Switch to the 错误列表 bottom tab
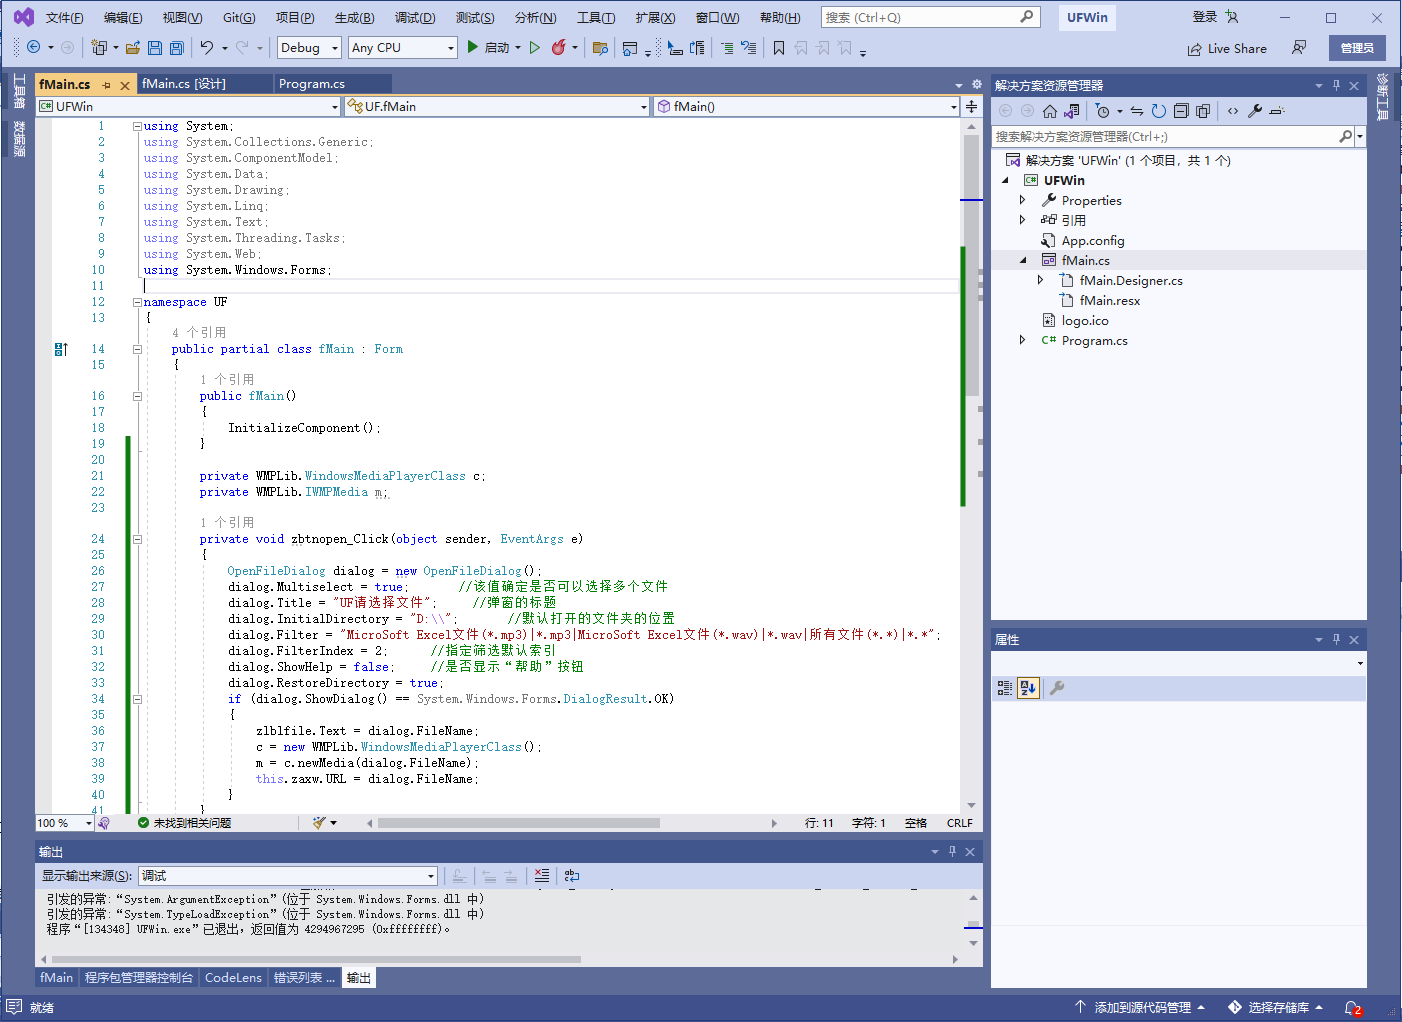The width and height of the screenshot is (1402, 1022). [x=304, y=977]
